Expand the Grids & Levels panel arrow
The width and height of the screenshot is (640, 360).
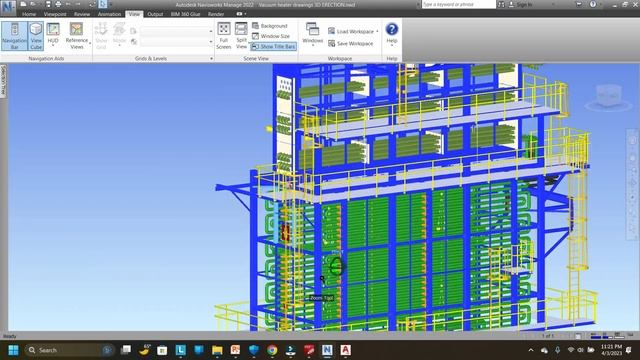coord(211,59)
